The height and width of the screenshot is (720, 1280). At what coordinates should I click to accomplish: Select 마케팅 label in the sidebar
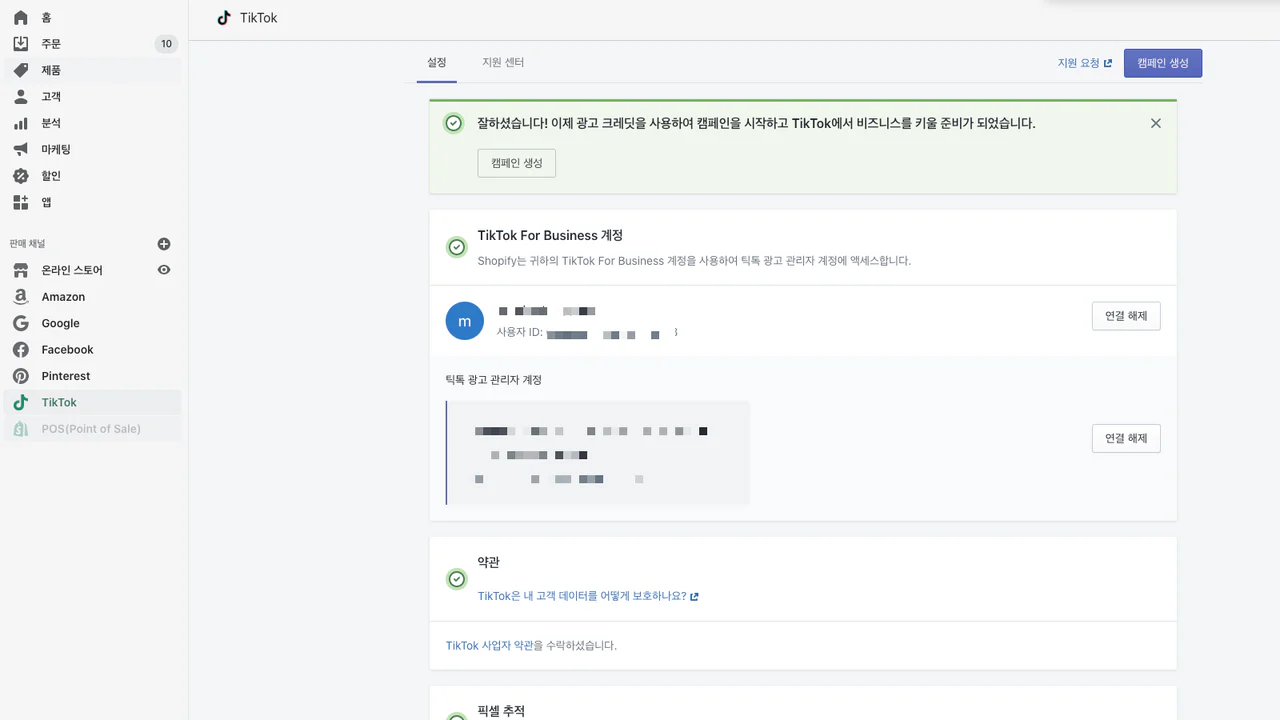56,149
